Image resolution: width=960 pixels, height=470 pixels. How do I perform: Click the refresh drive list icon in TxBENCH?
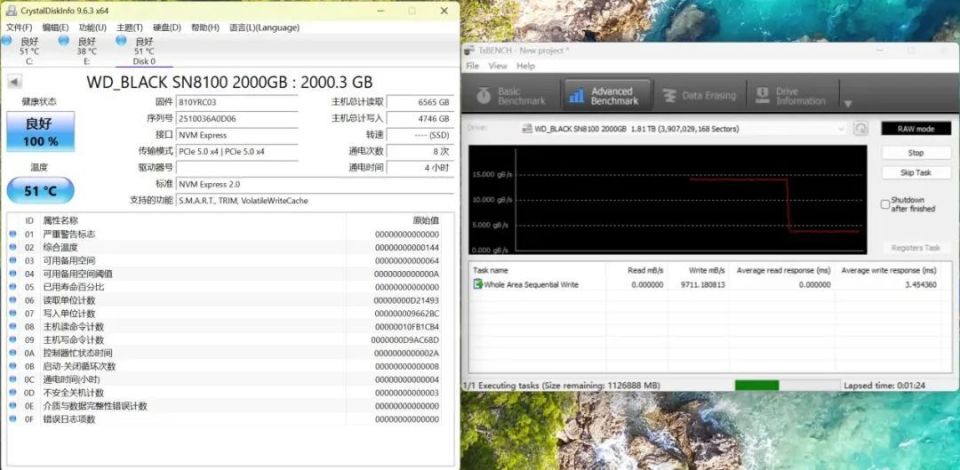[860, 129]
